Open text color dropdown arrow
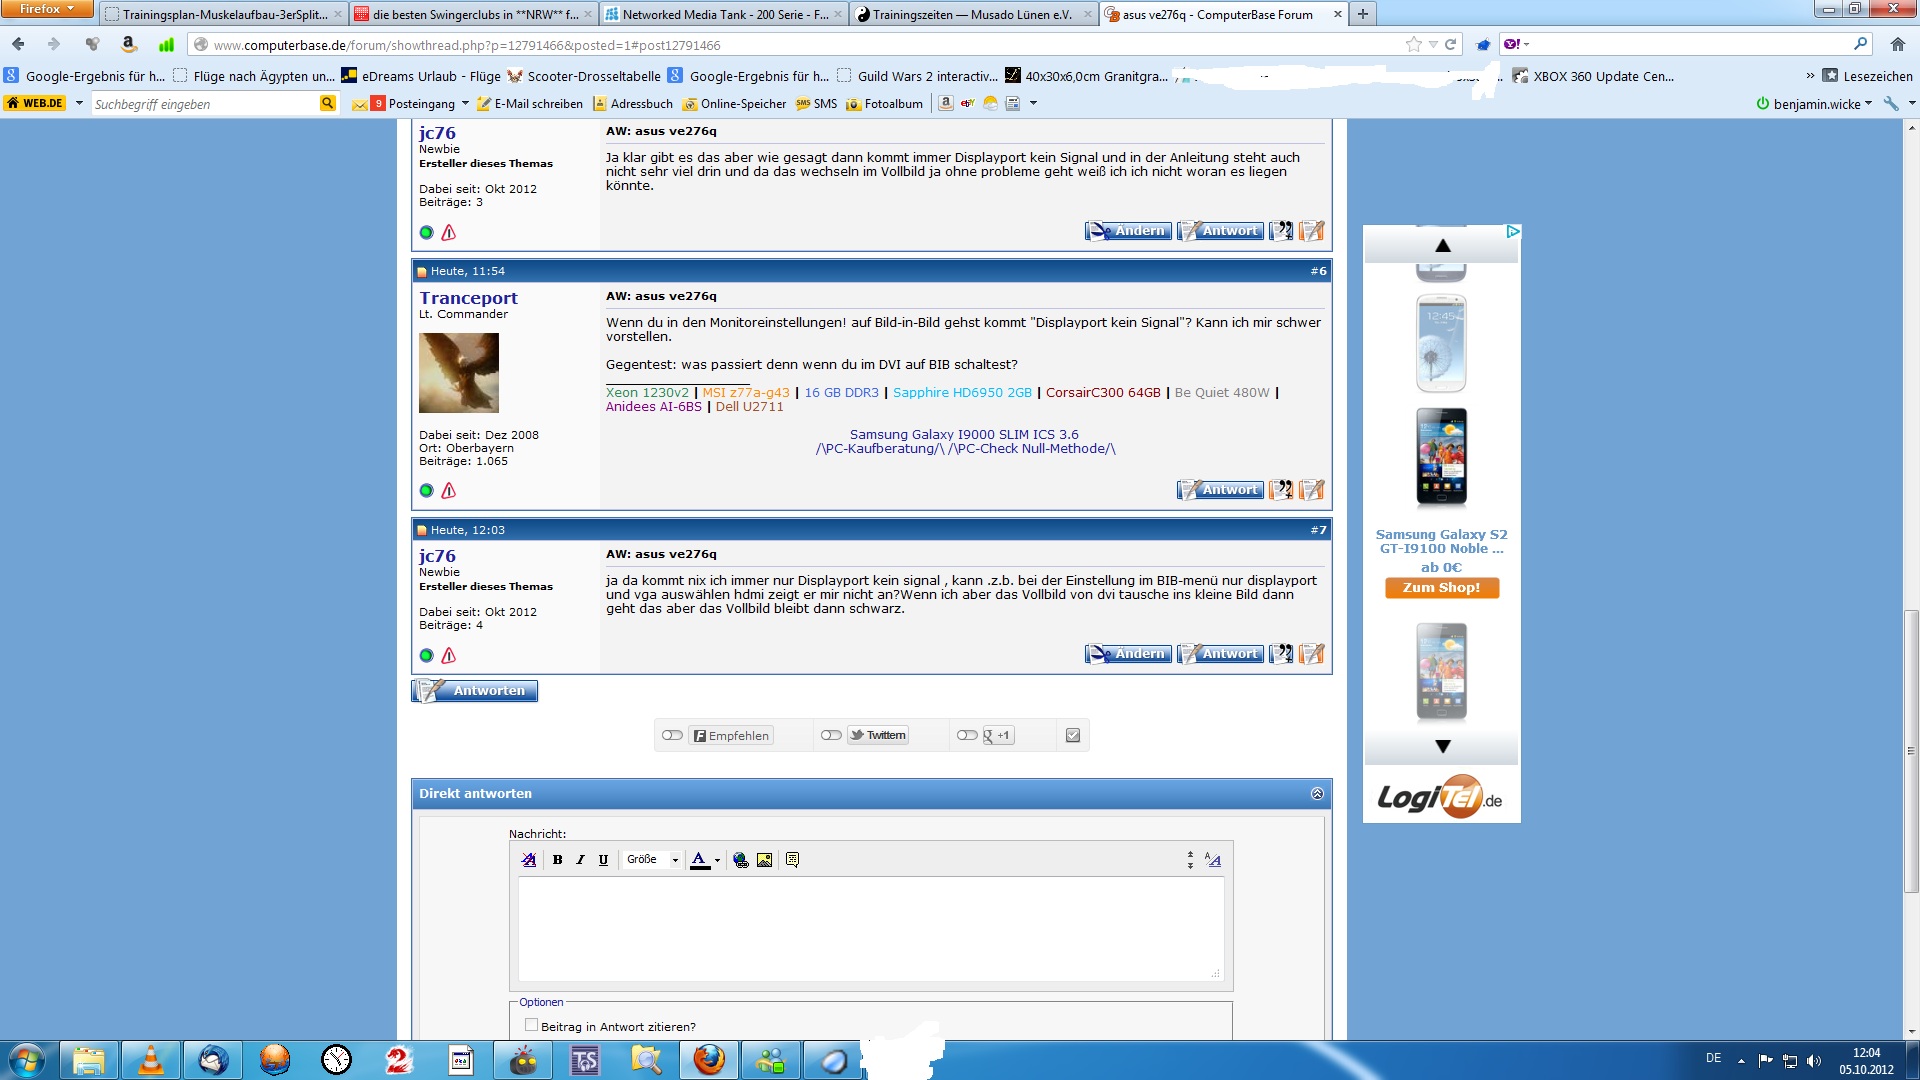Screen dimensions: 1920x1080 717,860
